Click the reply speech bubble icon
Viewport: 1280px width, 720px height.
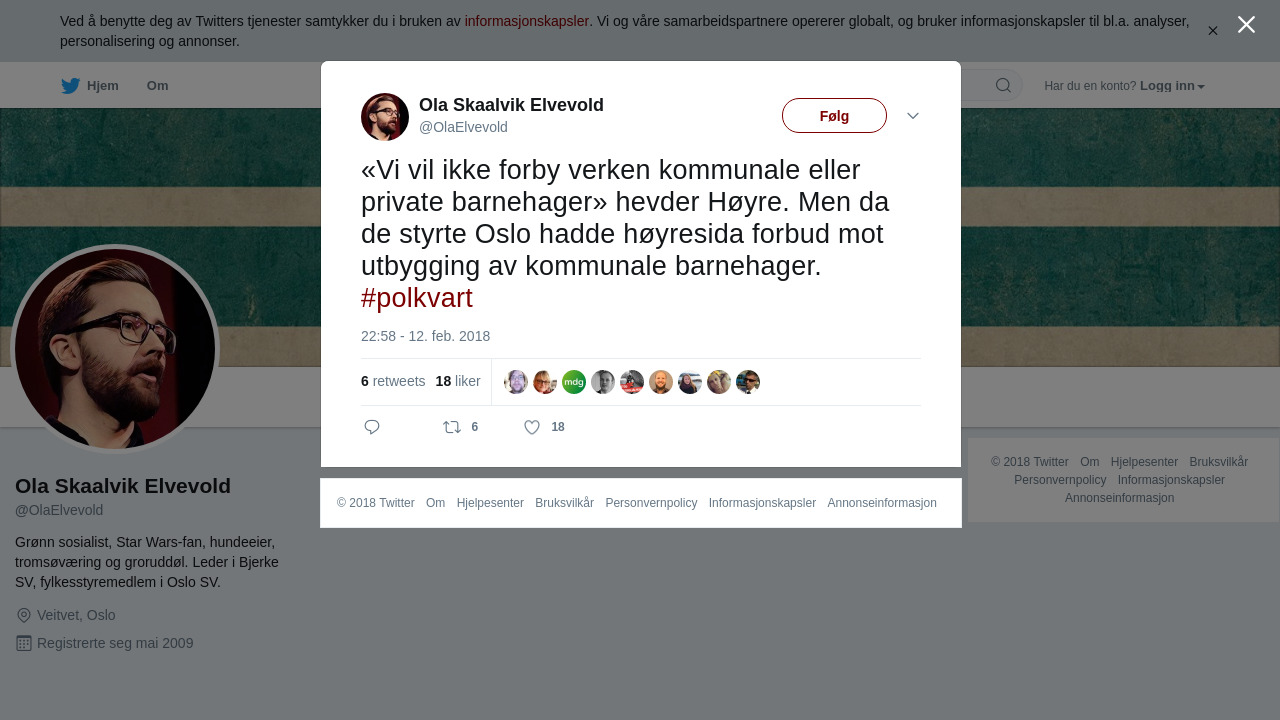[x=372, y=427]
